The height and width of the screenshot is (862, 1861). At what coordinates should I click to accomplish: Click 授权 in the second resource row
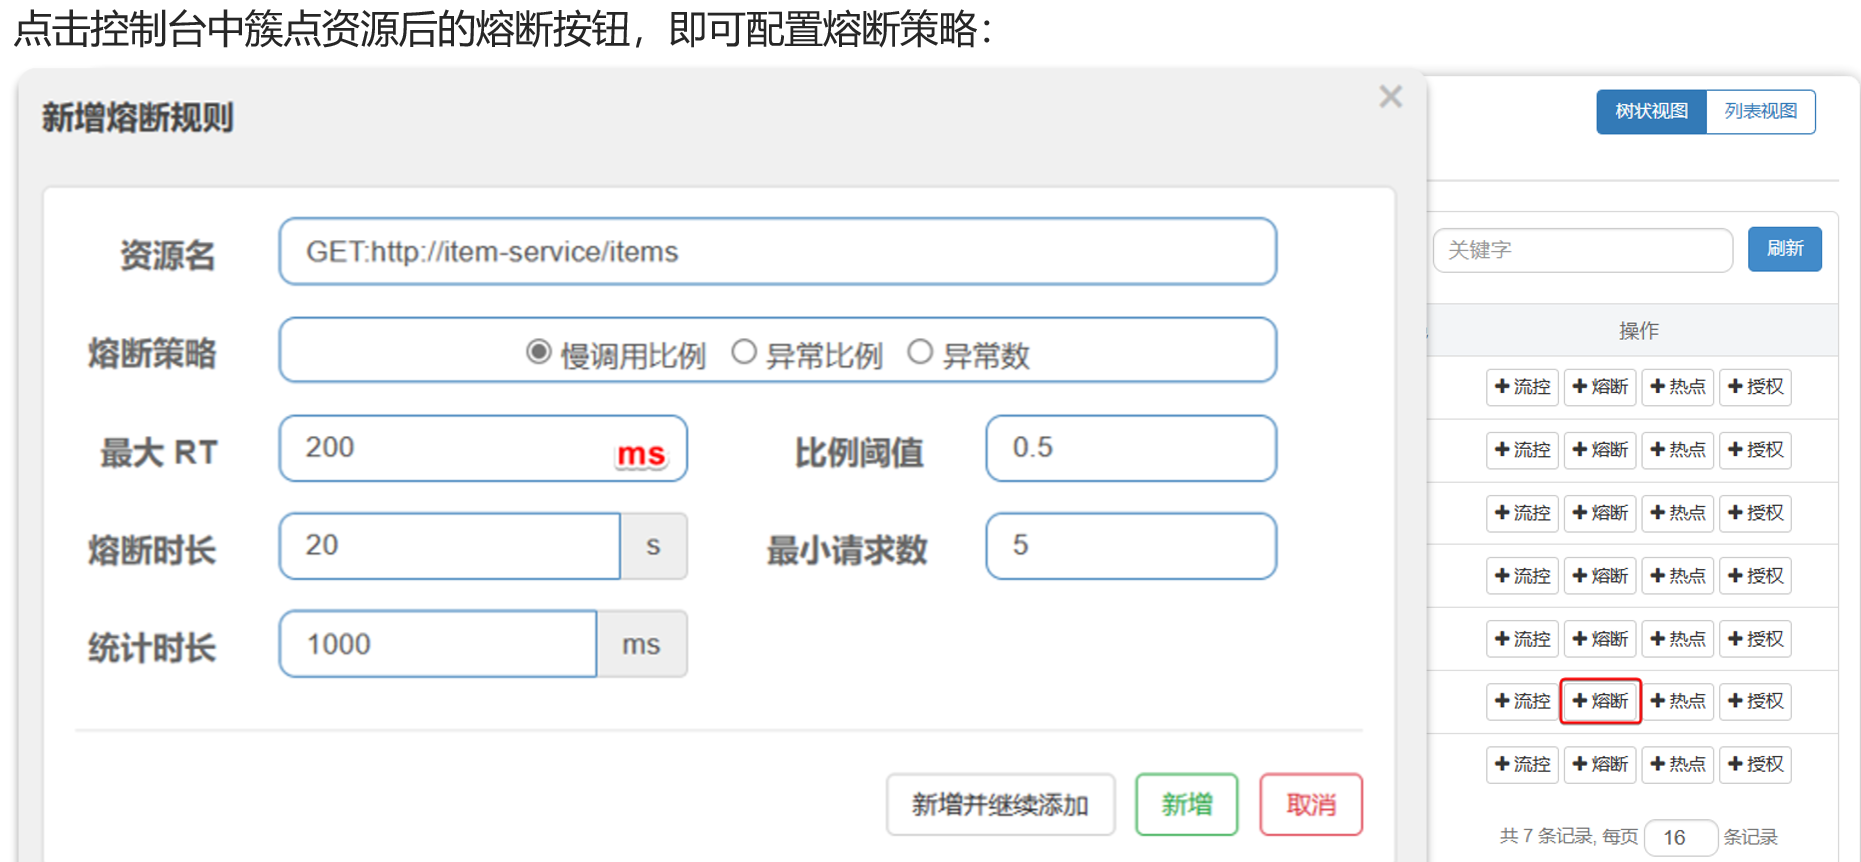coord(1755,450)
